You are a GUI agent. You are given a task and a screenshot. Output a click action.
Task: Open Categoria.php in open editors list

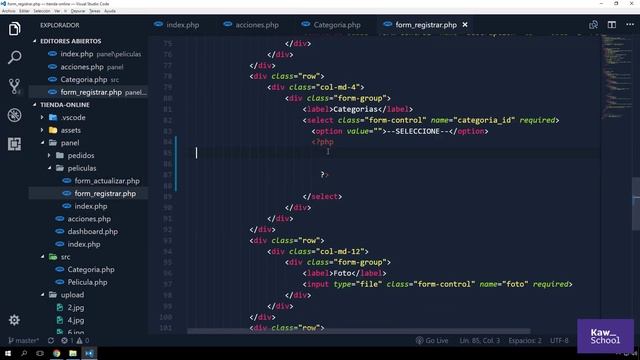click(84, 80)
